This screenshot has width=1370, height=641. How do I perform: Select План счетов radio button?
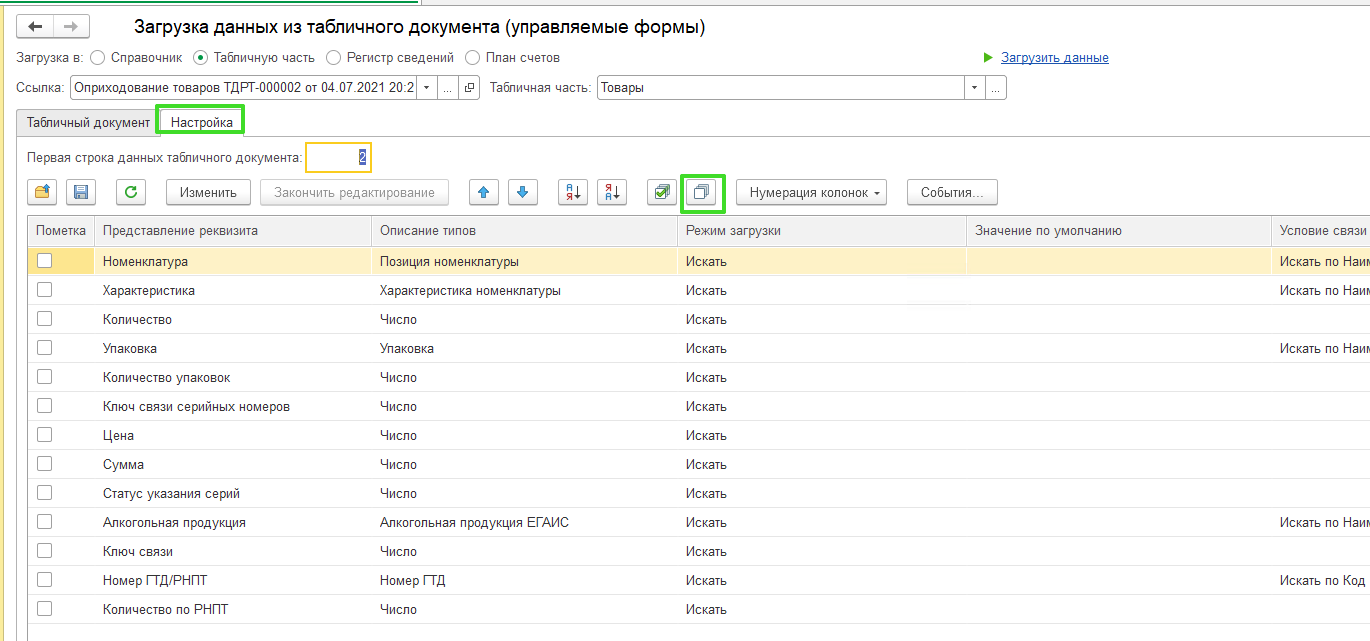click(473, 58)
